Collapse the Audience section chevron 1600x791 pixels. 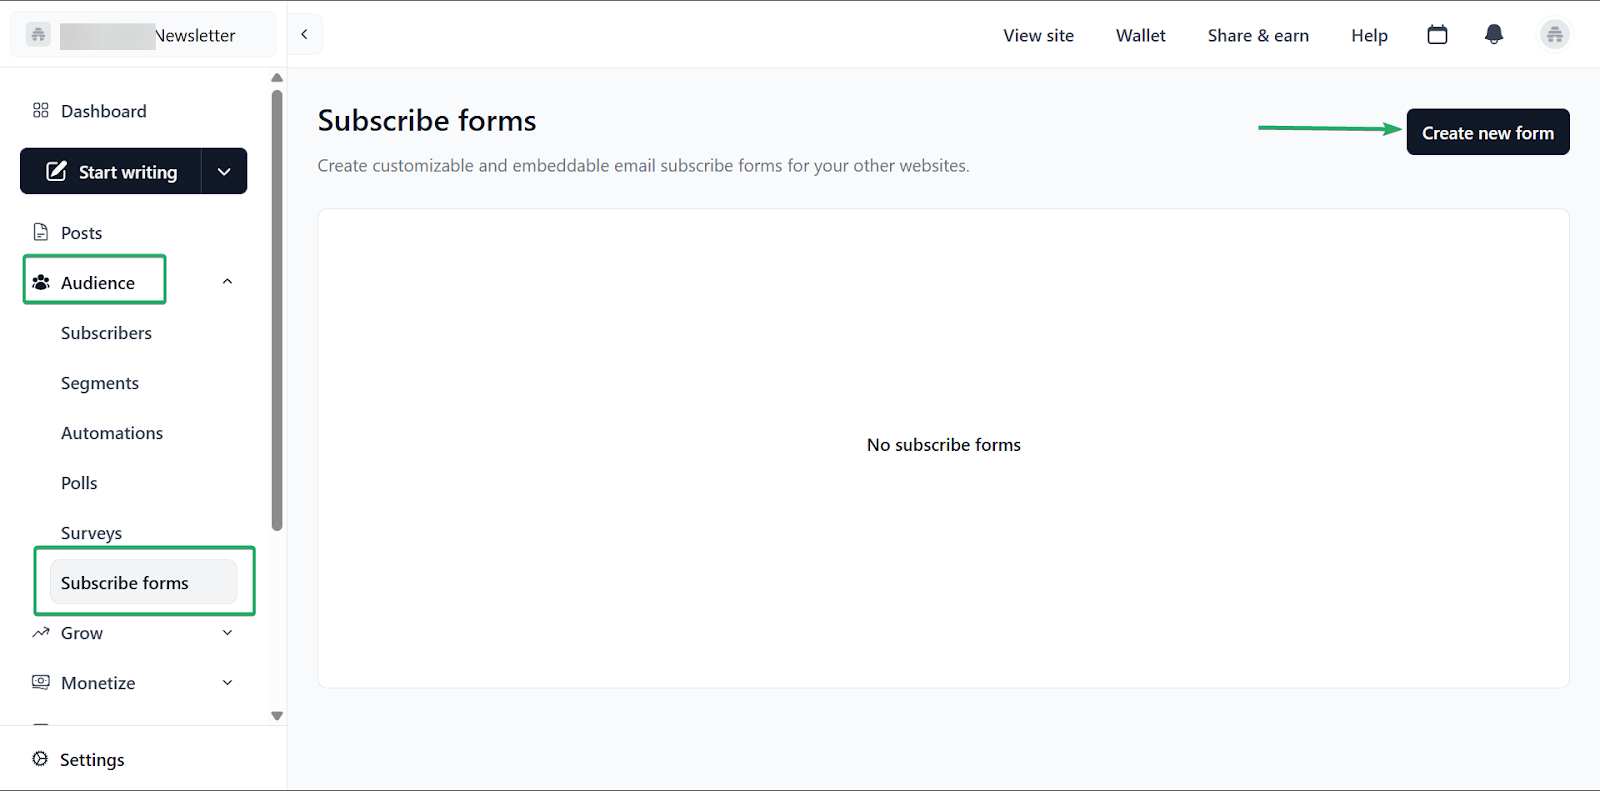pyautogui.click(x=227, y=281)
